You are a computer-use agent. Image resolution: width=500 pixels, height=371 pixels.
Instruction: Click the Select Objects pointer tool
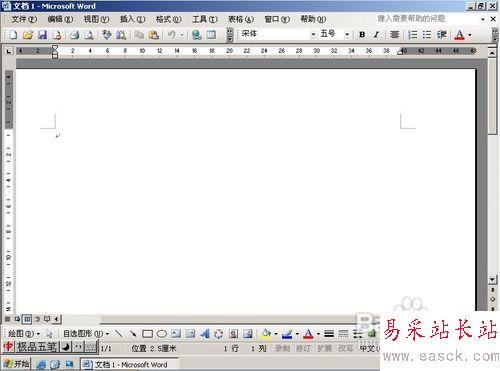(x=49, y=333)
